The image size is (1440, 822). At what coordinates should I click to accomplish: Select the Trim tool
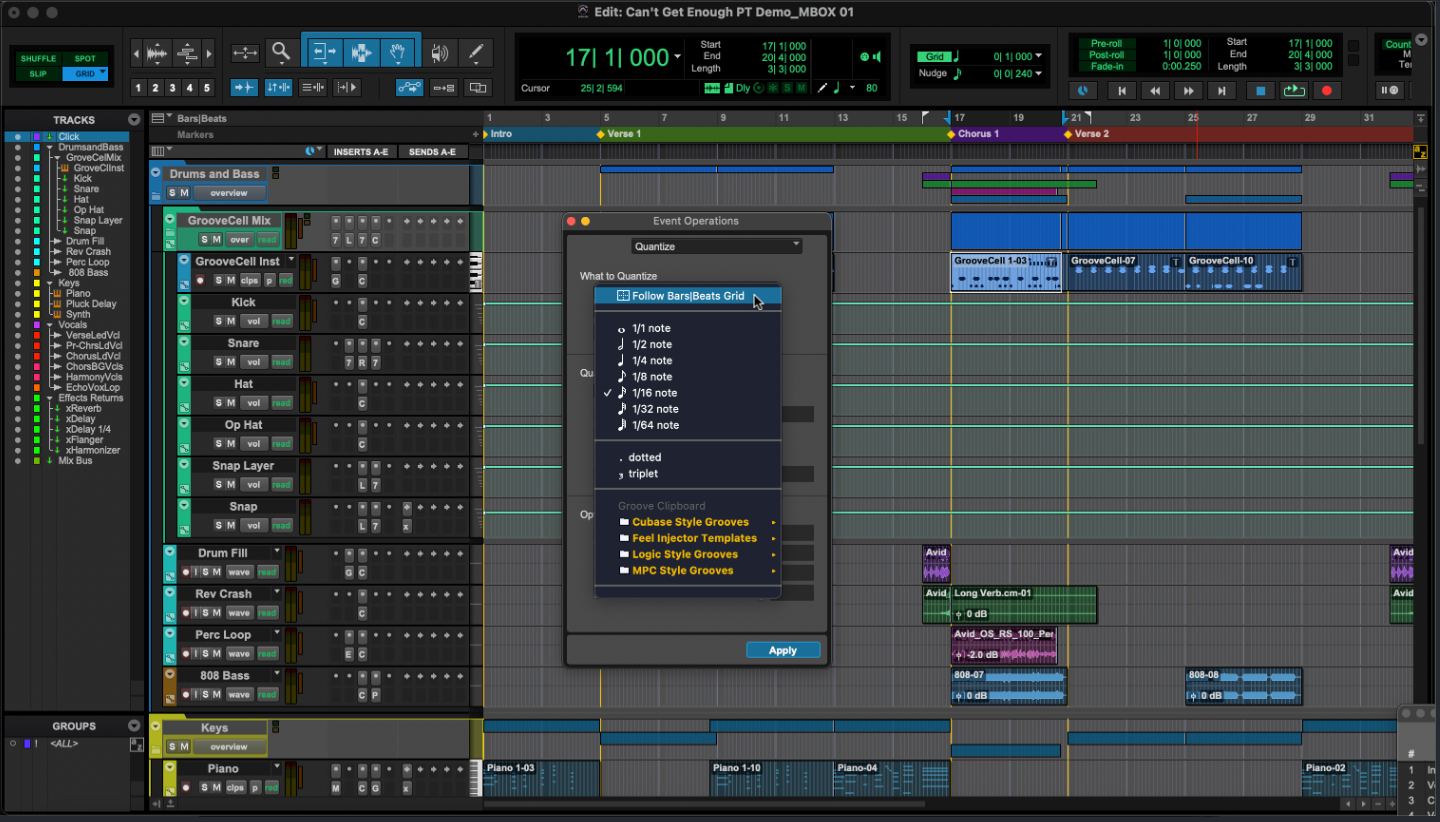click(323, 52)
